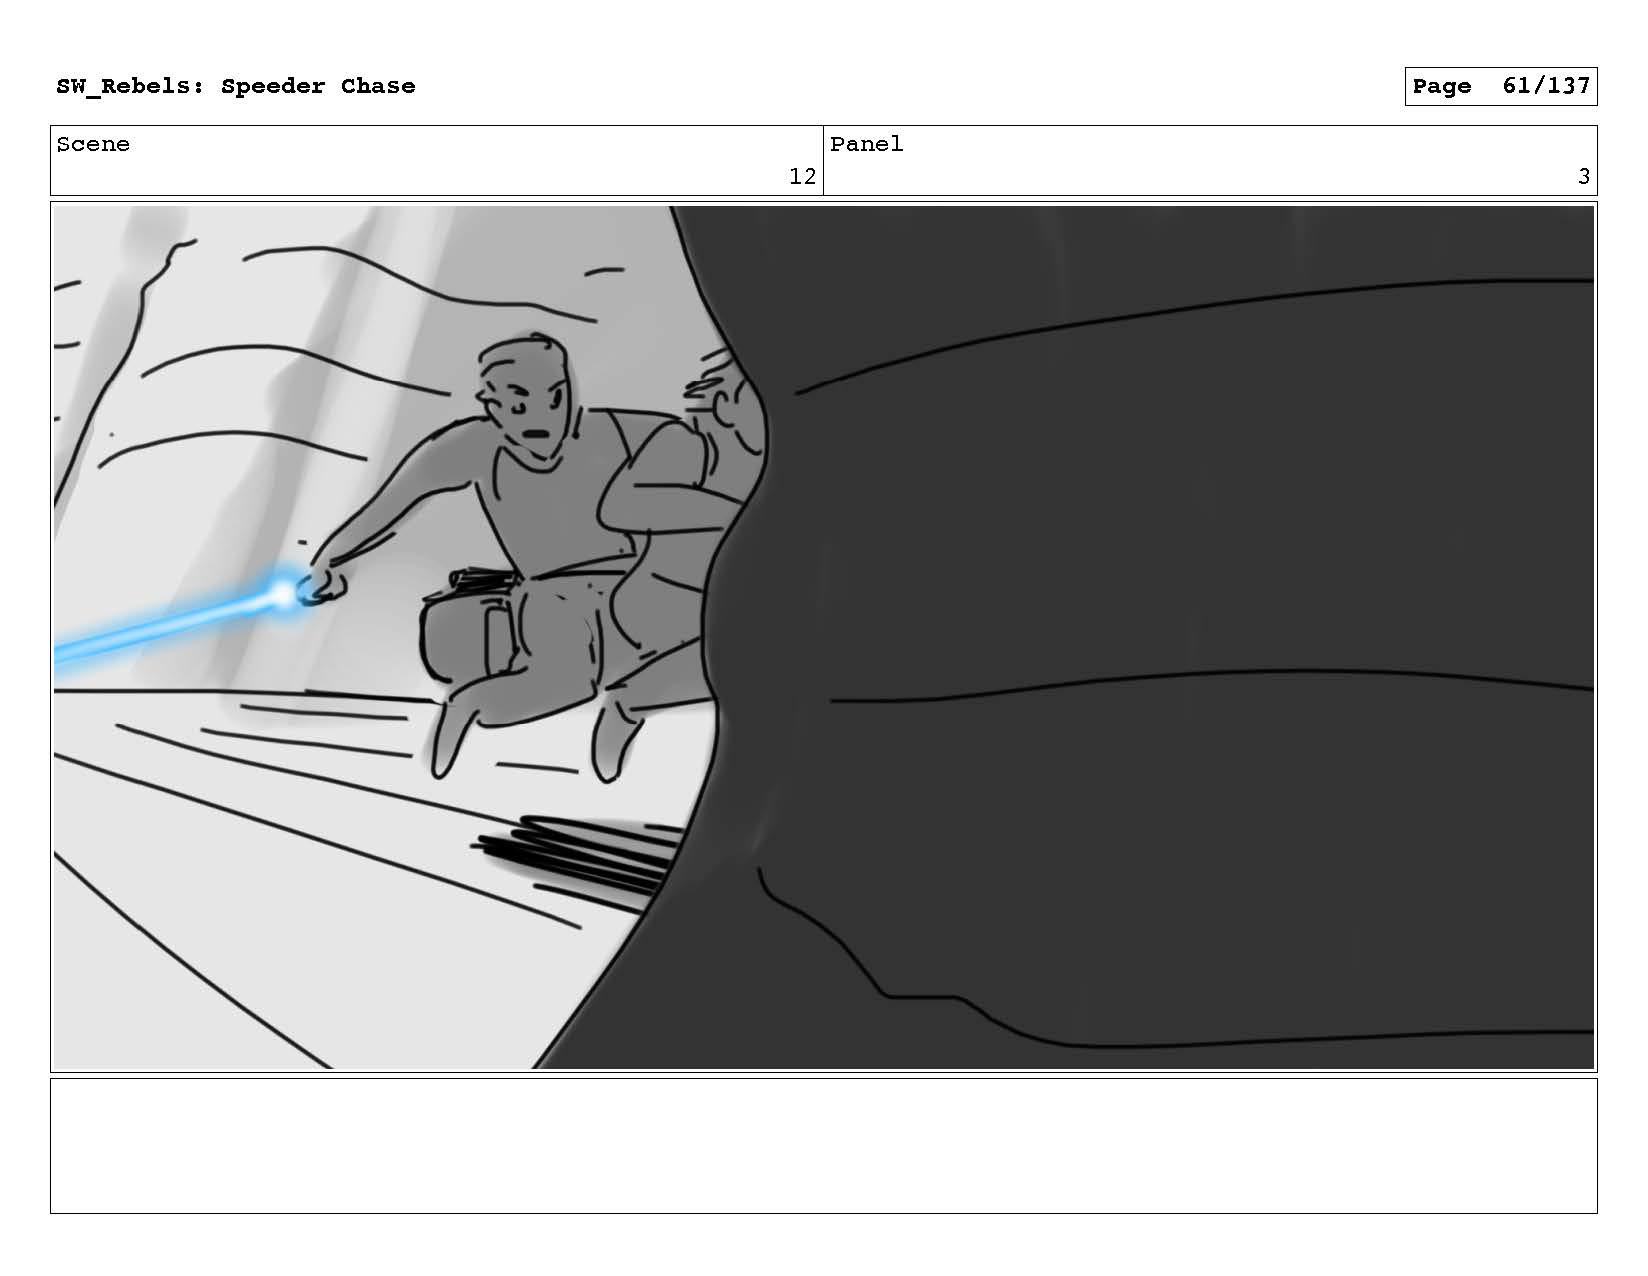Click the panel number '3'
This screenshot has width=1648, height=1276.
[1583, 177]
